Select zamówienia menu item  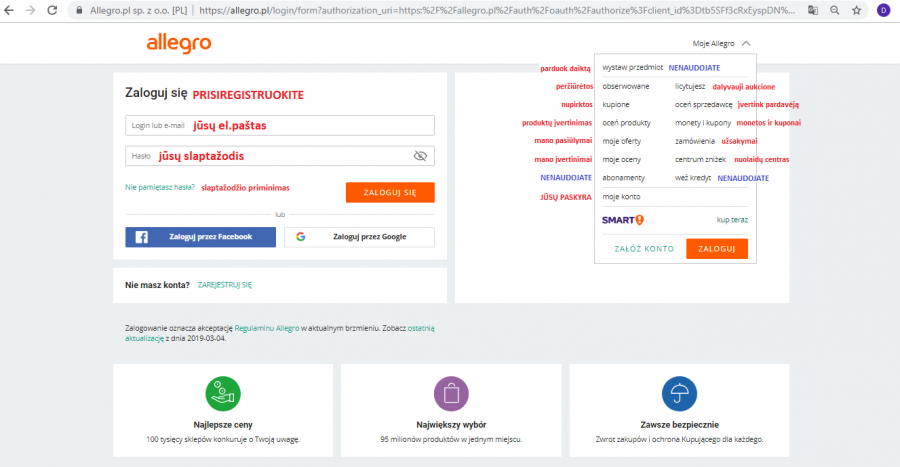(695, 141)
